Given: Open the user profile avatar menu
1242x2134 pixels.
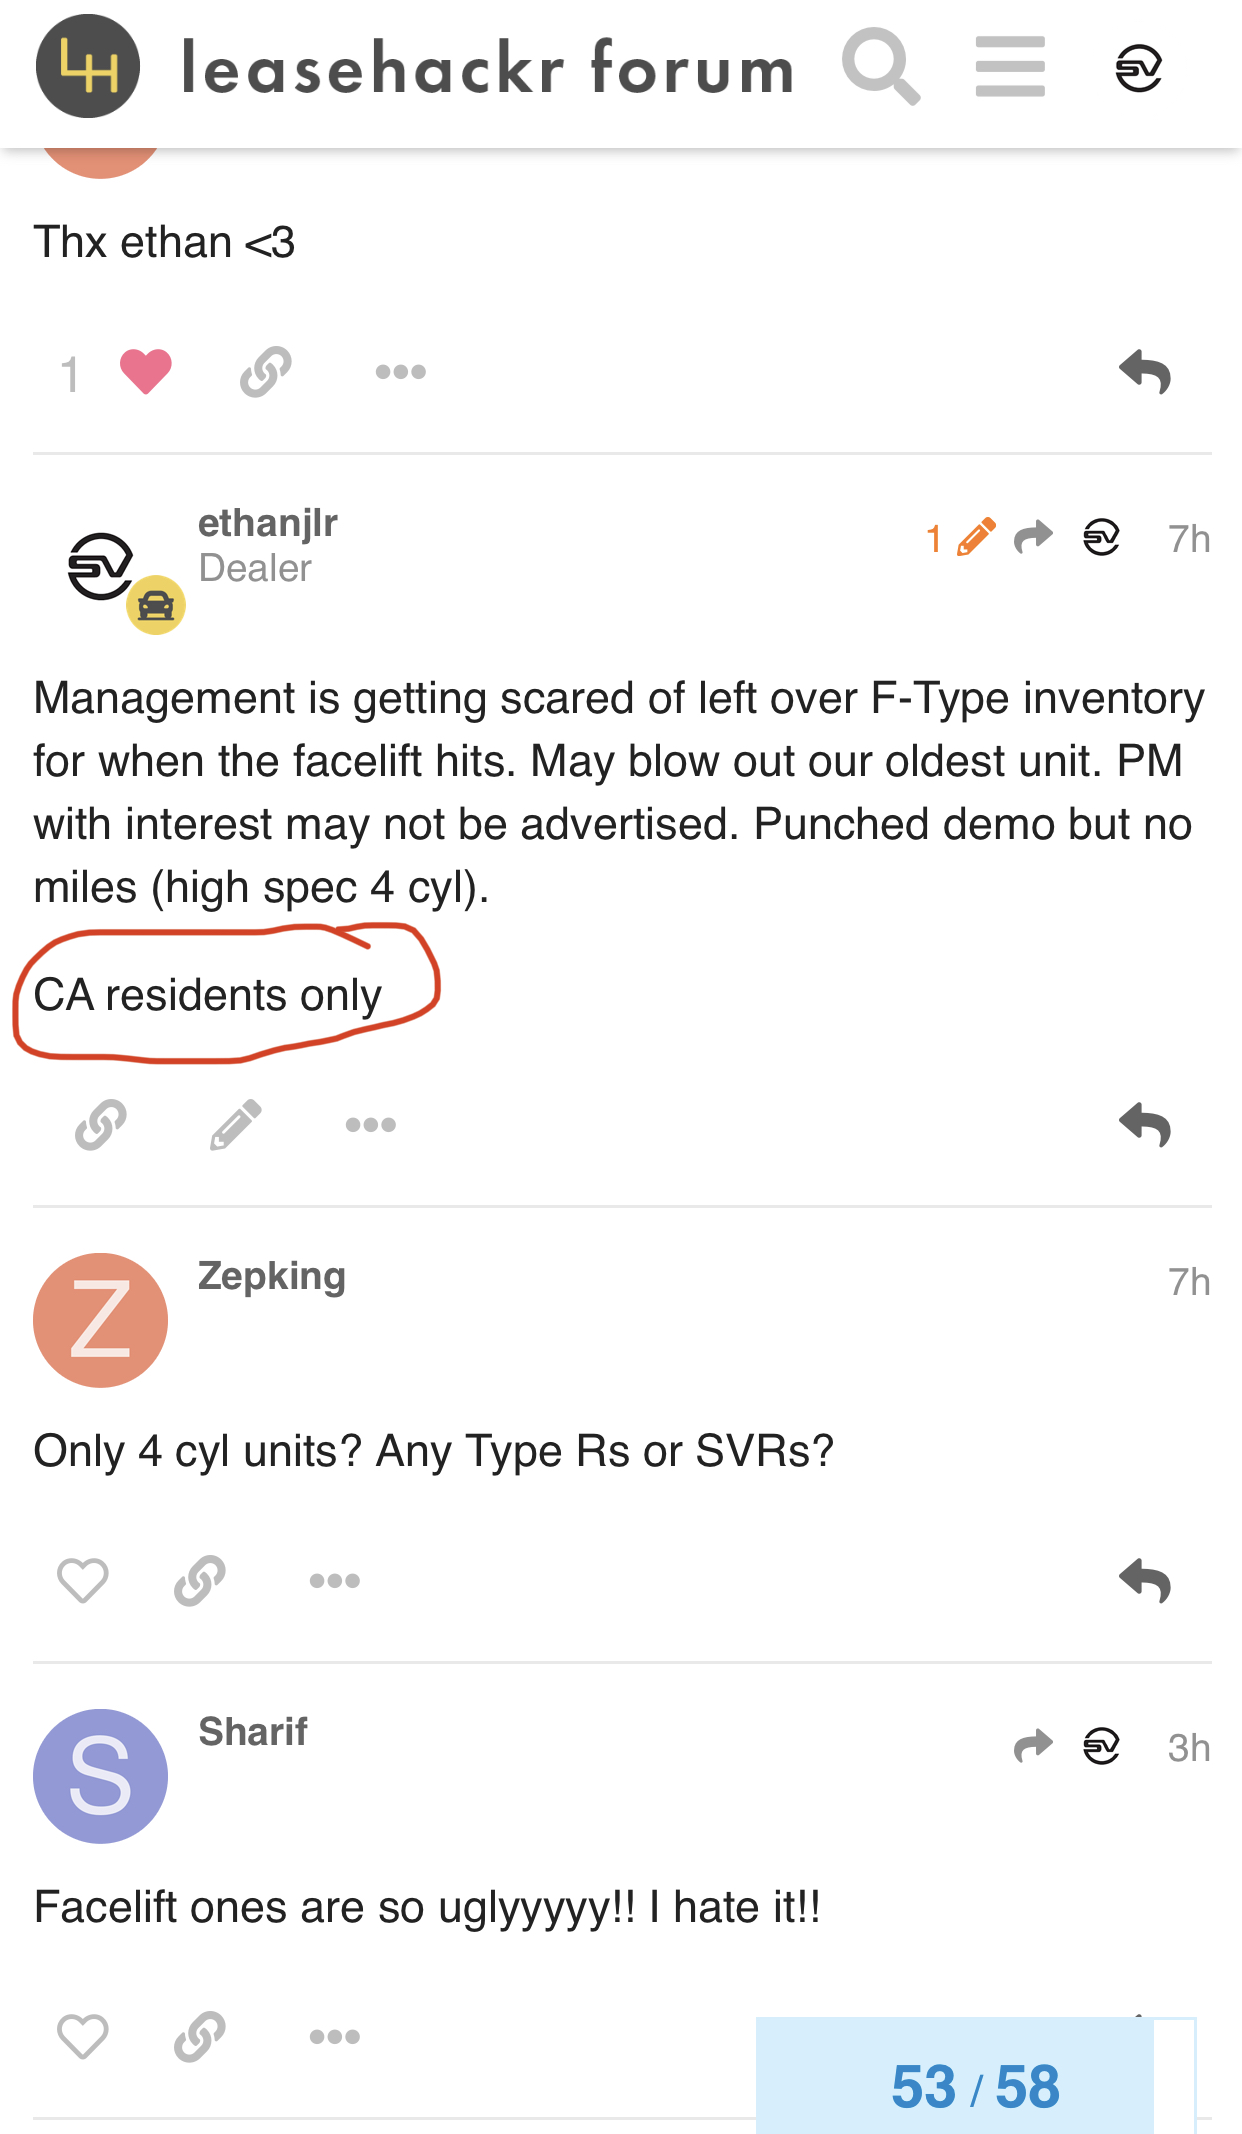Looking at the screenshot, I should click(x=1138, y=68).
